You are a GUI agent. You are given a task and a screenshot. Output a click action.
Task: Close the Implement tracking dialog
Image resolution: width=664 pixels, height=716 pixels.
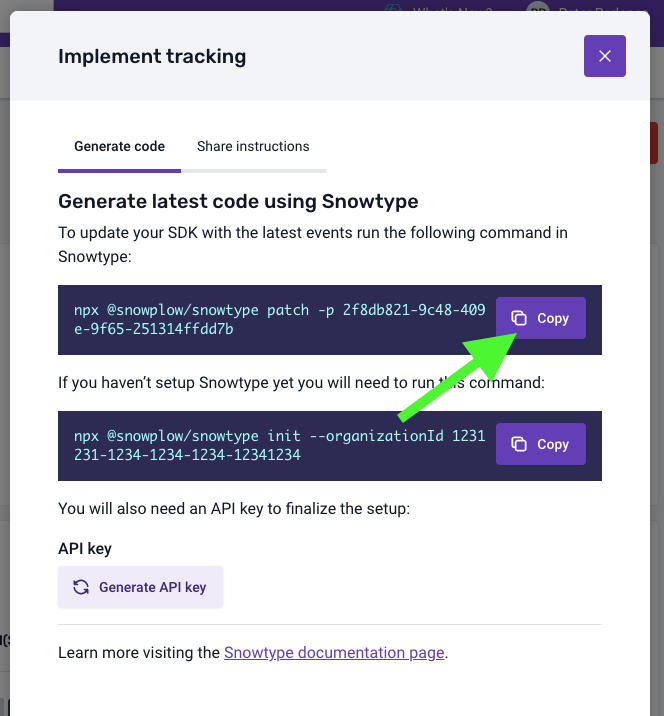pos(605,56)
